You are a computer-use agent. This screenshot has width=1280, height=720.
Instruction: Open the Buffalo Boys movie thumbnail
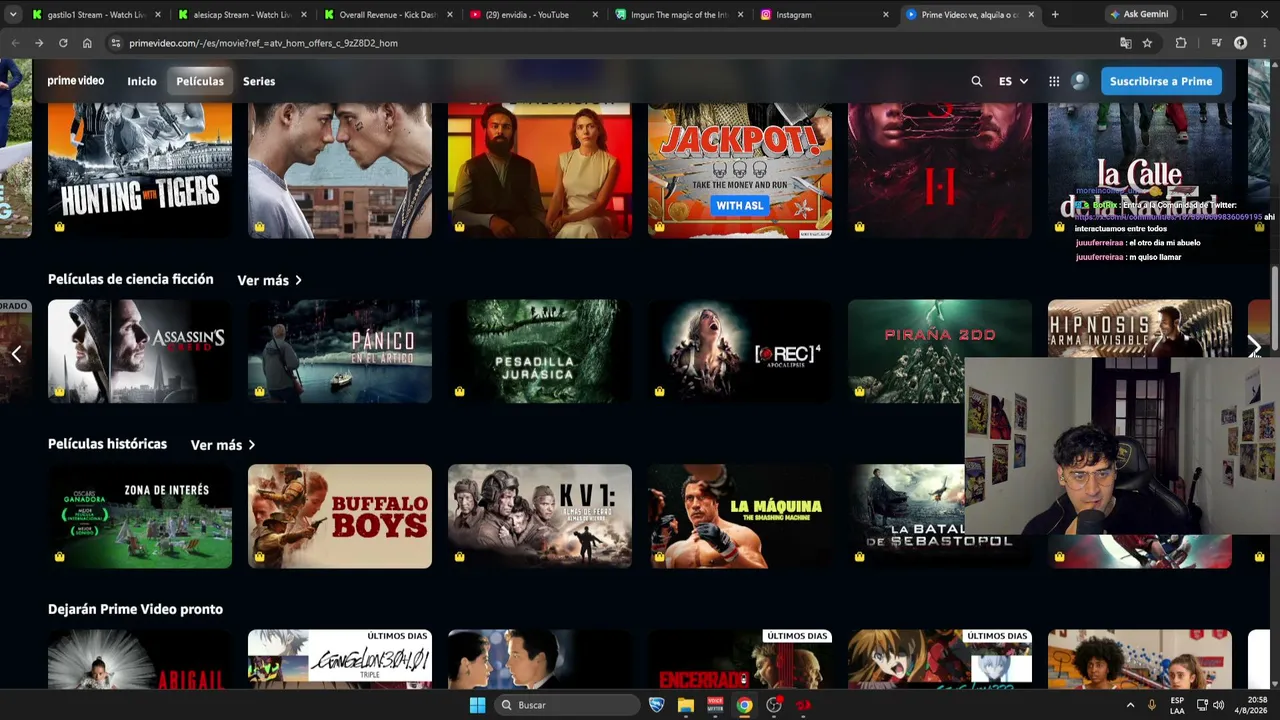coord(340,516)
